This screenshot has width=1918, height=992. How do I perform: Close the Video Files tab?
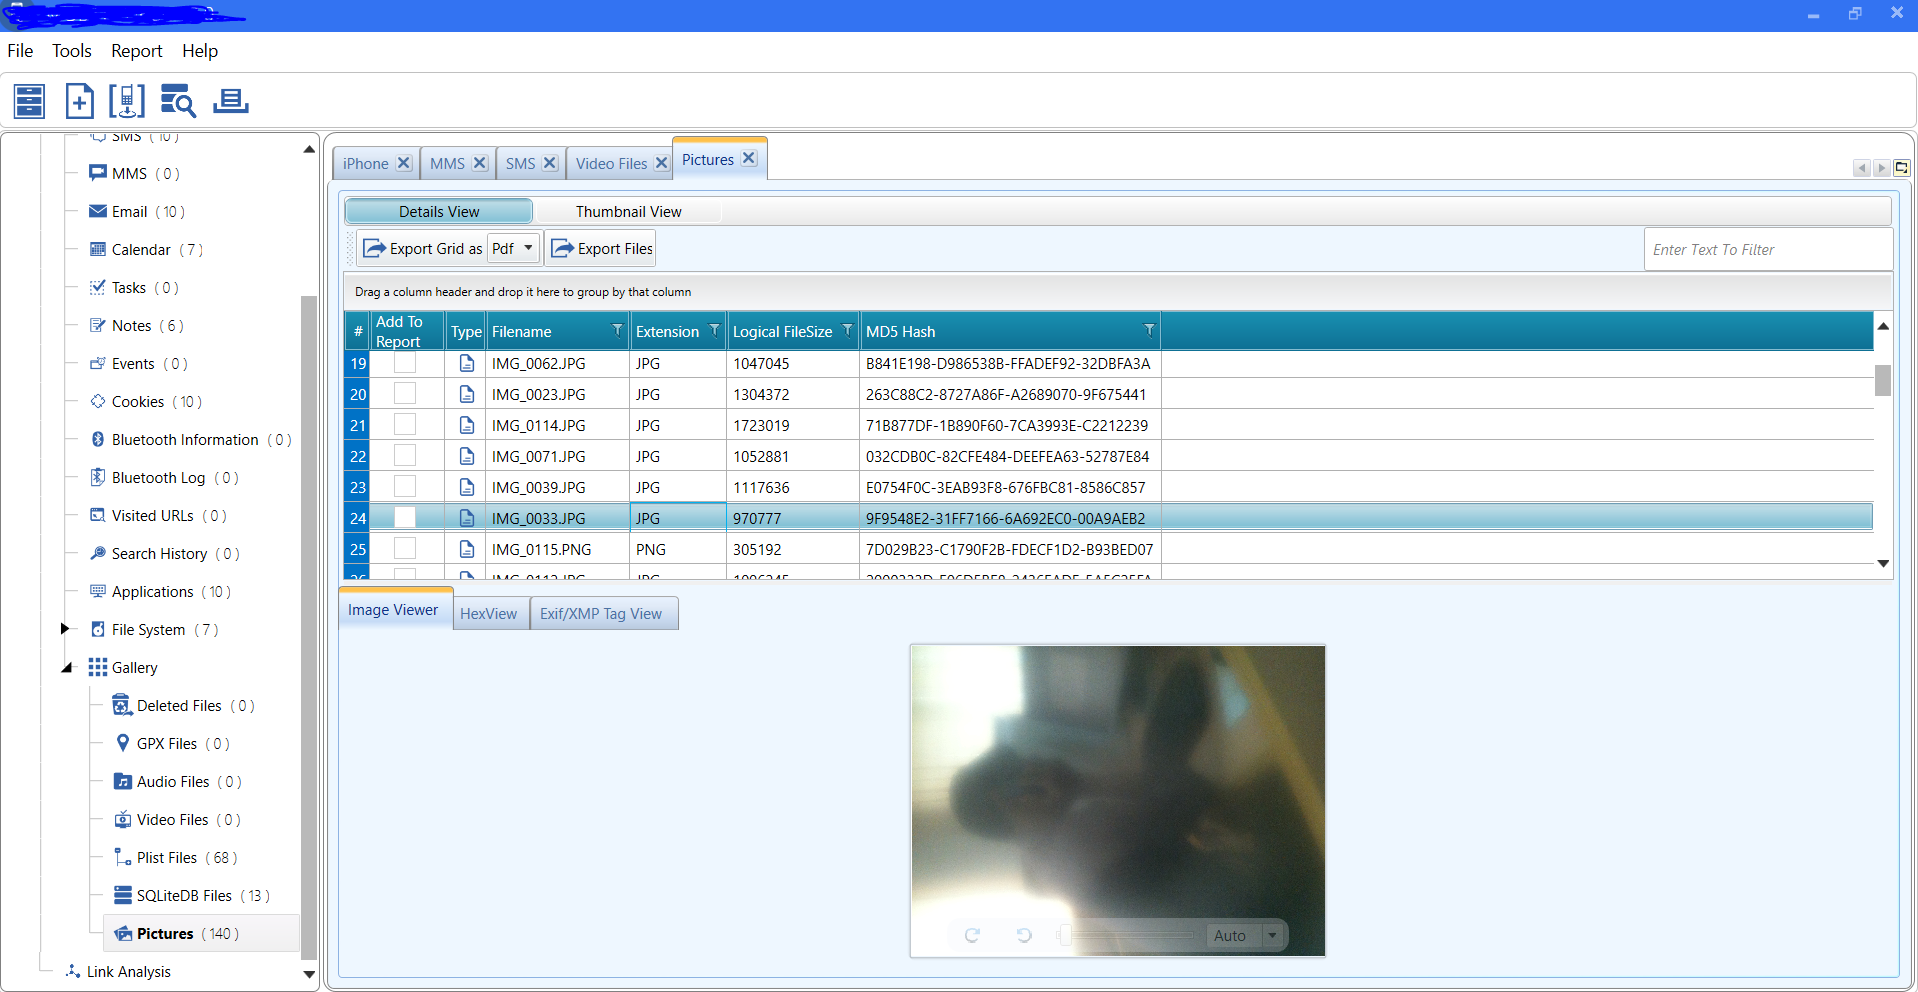(x=661, y=163)
